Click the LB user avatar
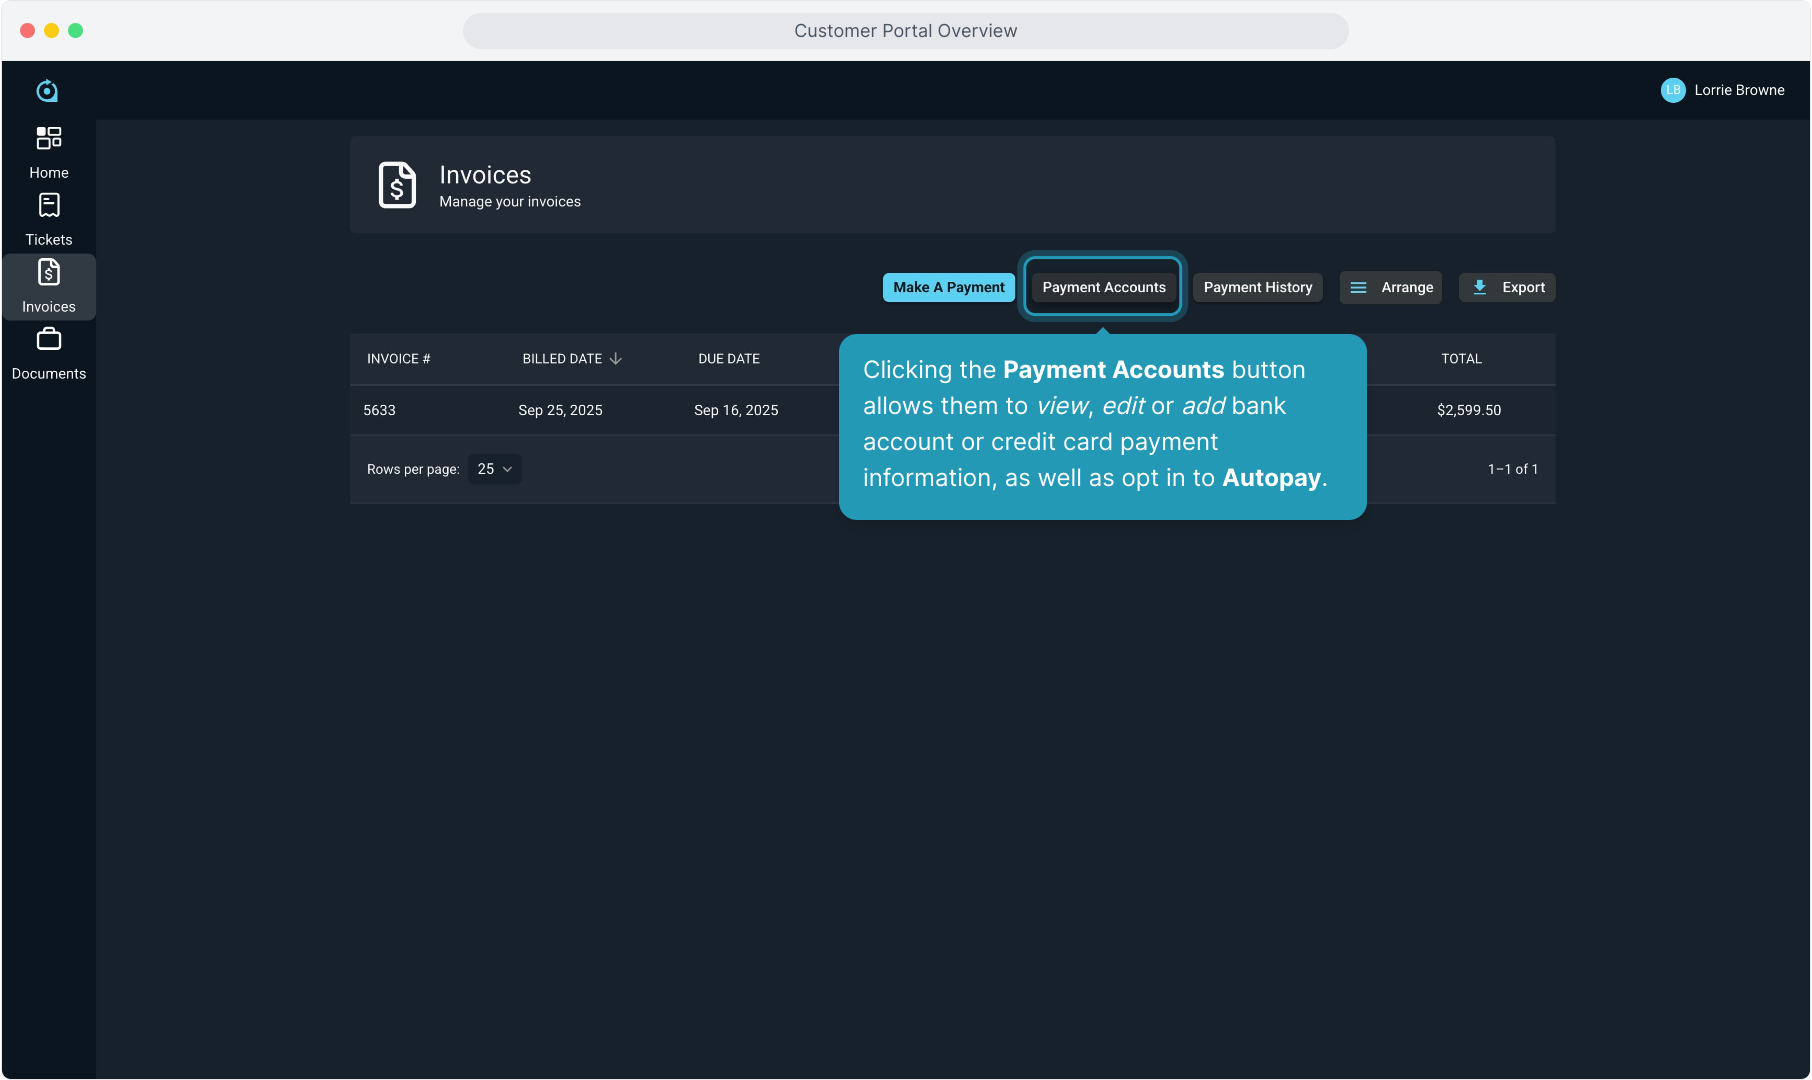1812x1080 pixels. pyautogui.click(x=1672, y=90)
